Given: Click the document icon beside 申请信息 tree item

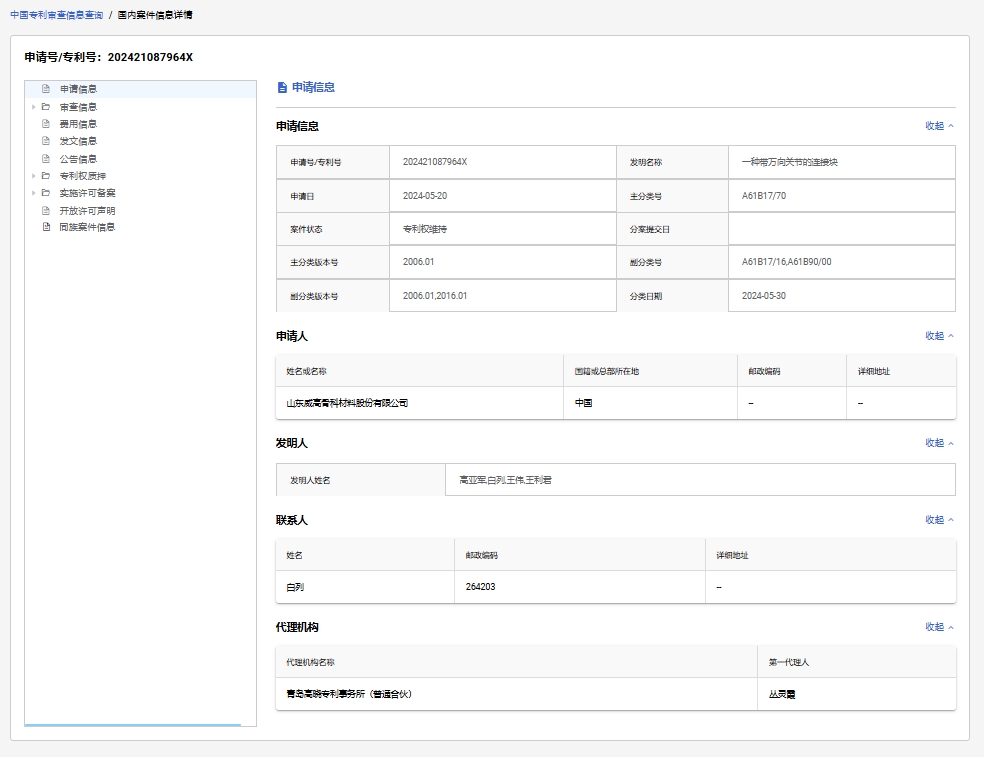Looking at the screenshot, I should (x=46, y=89).
